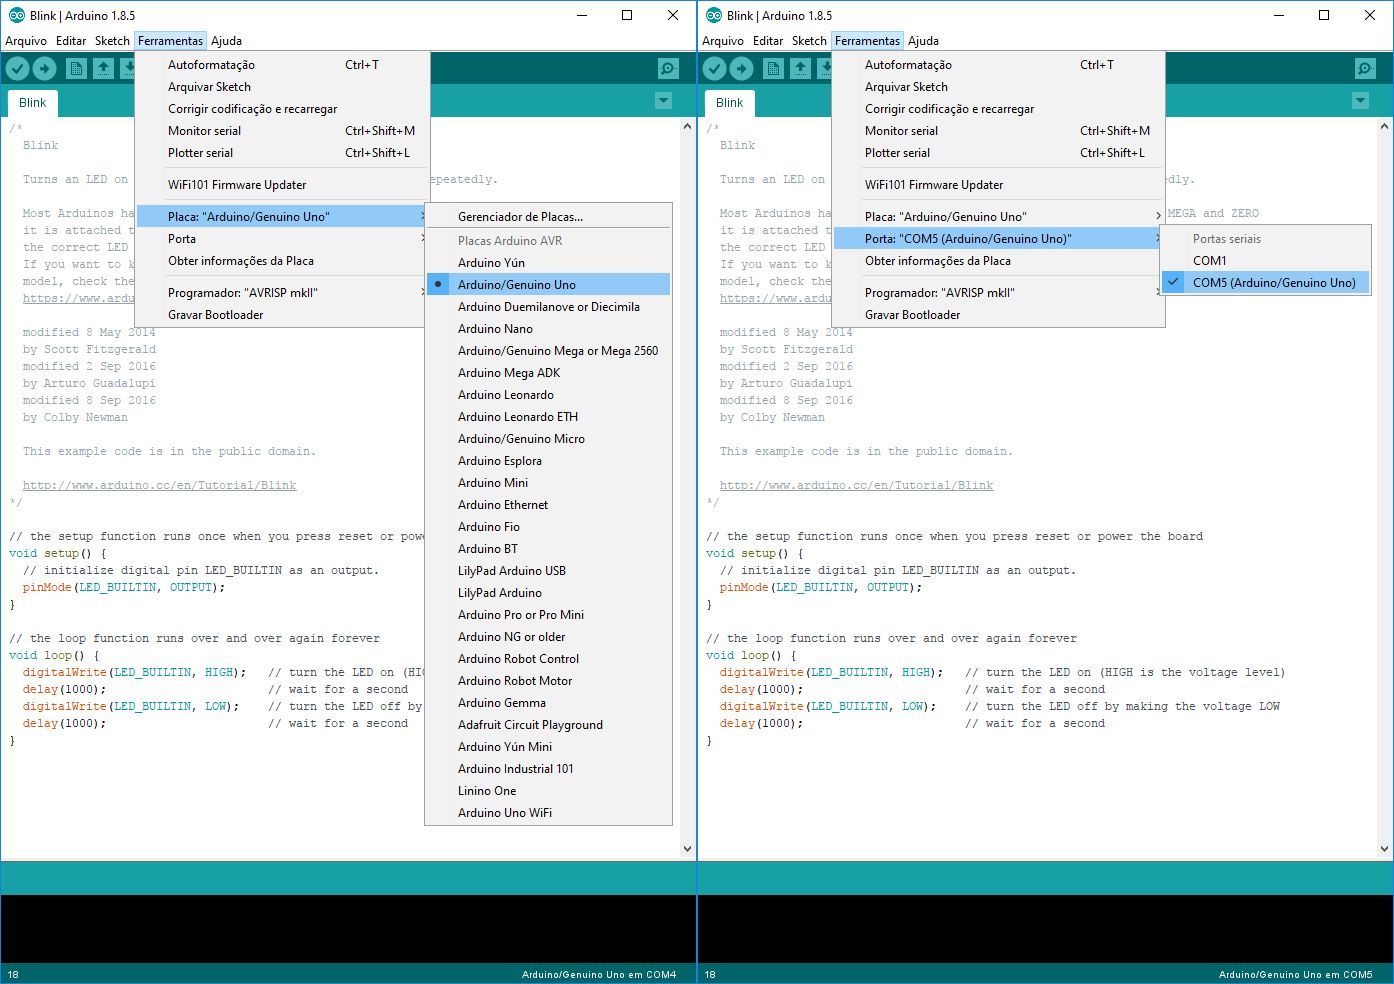Click Autoformatação in left window menu
Viewport: 1394px width, 984px height.
pos(282,65)
